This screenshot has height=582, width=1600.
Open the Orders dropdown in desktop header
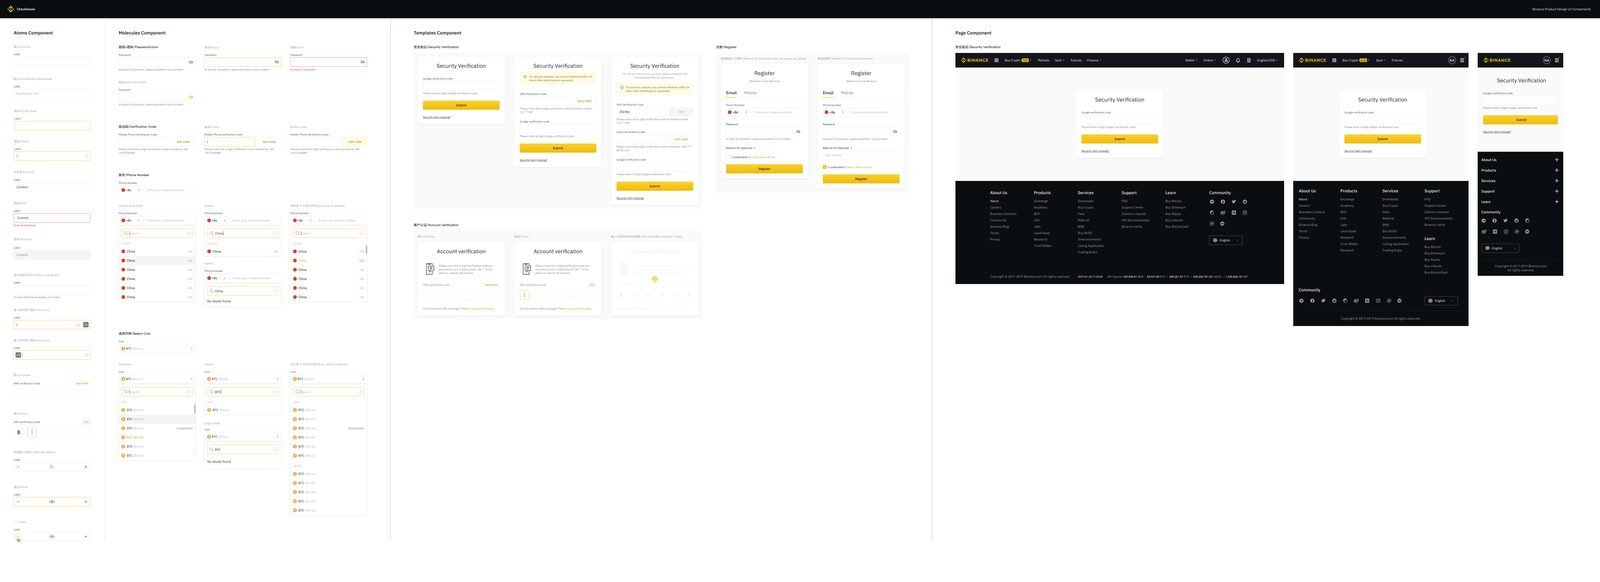point(1210,60)
